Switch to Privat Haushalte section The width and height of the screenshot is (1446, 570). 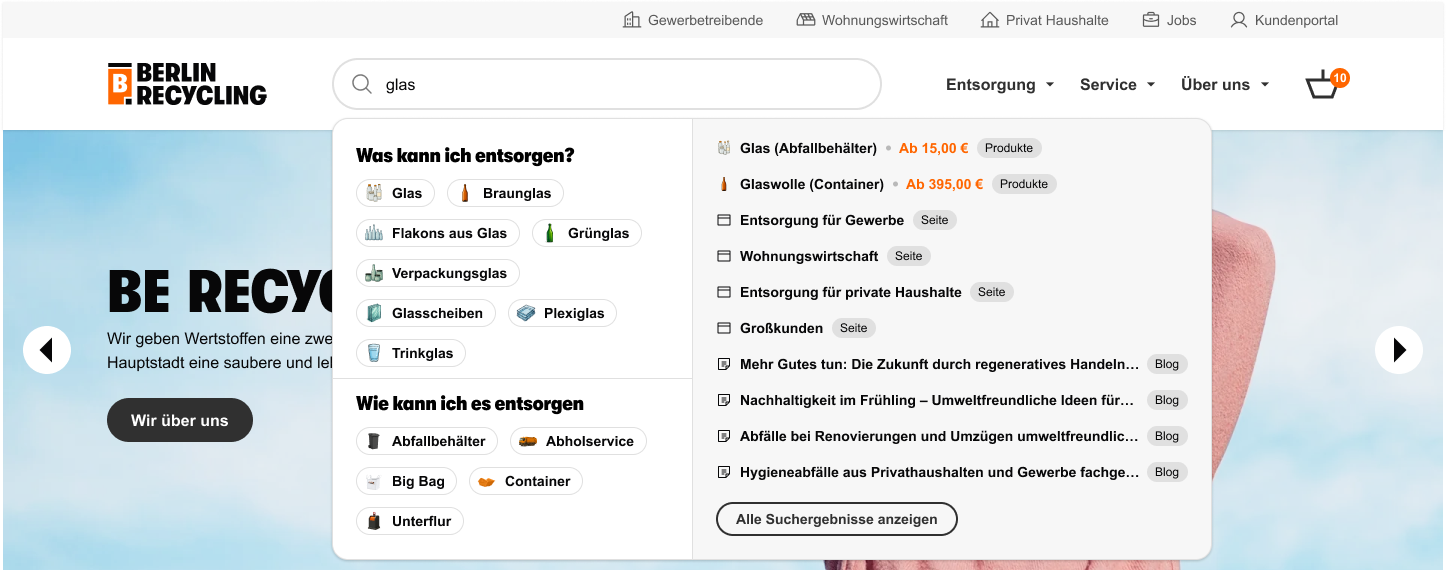coord(1045,20)
